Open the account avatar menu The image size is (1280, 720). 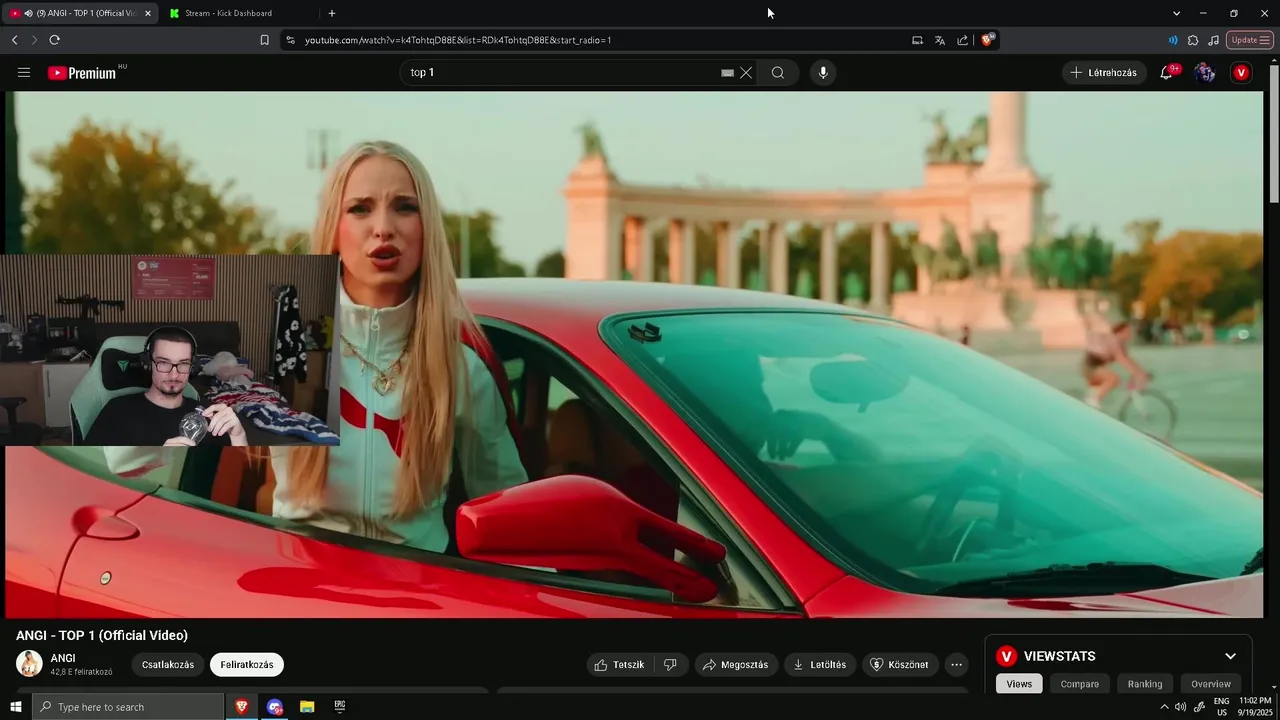[1204, 72]
